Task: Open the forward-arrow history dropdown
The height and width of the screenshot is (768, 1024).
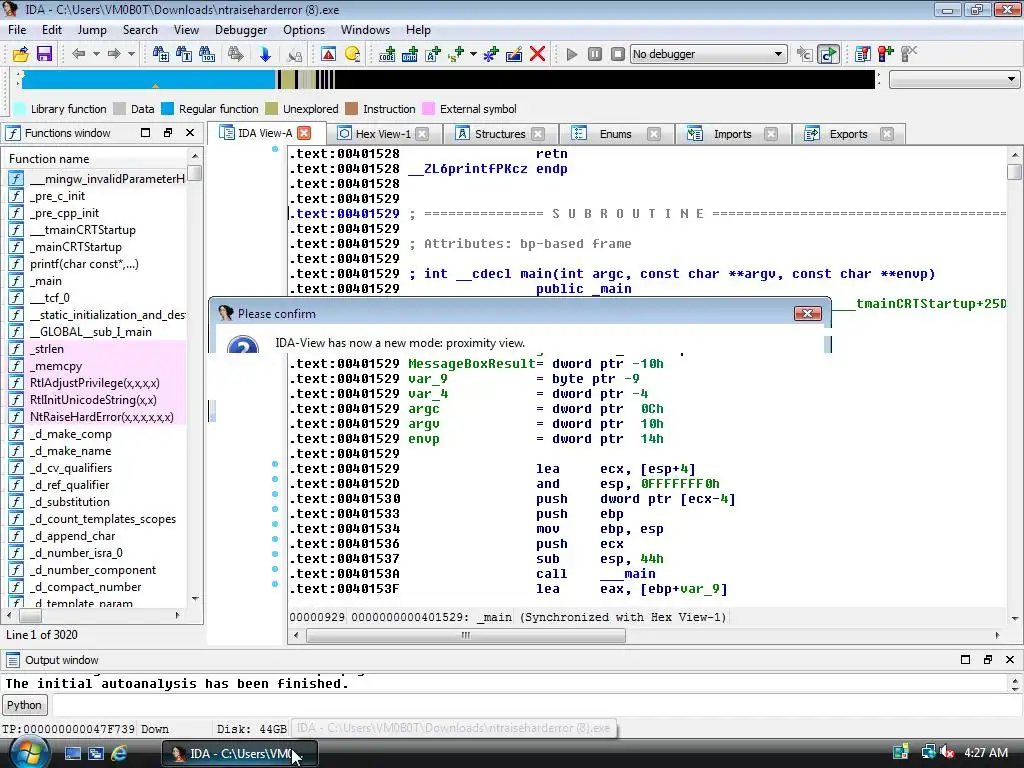Action: (131, 54)
